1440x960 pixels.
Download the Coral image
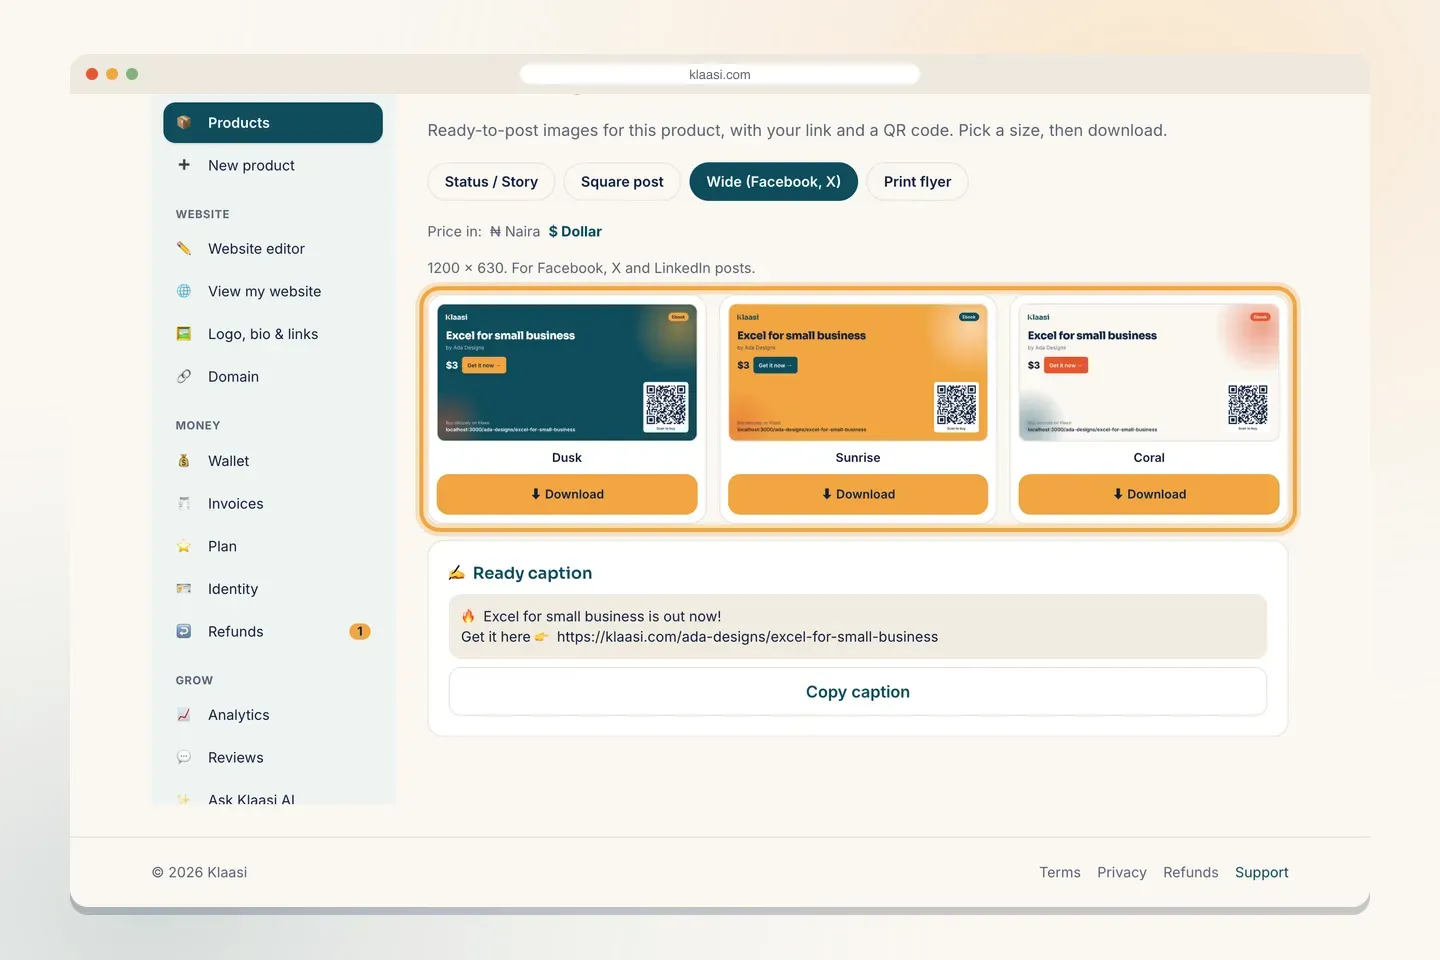pos(1149,494)
